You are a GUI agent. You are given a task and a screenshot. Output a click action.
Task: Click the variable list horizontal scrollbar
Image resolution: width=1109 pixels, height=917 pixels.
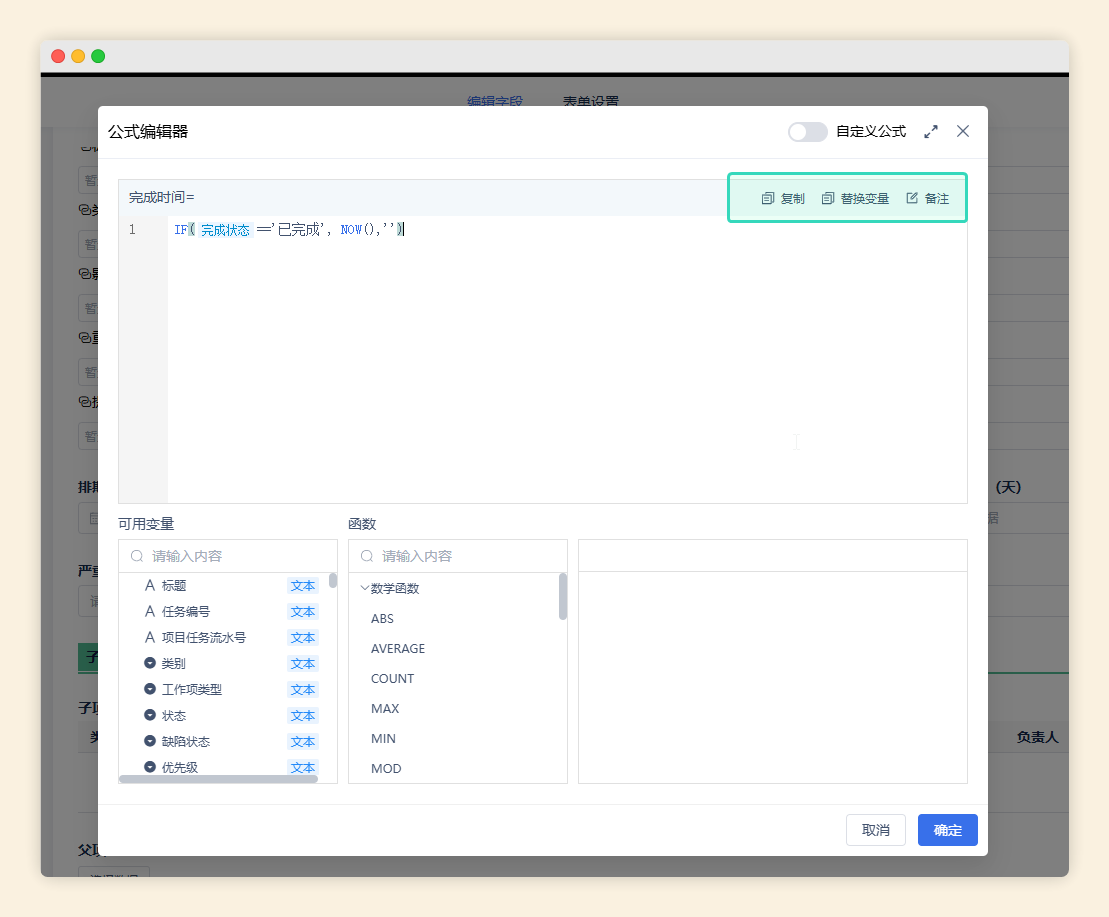click(x=218, y=778)
